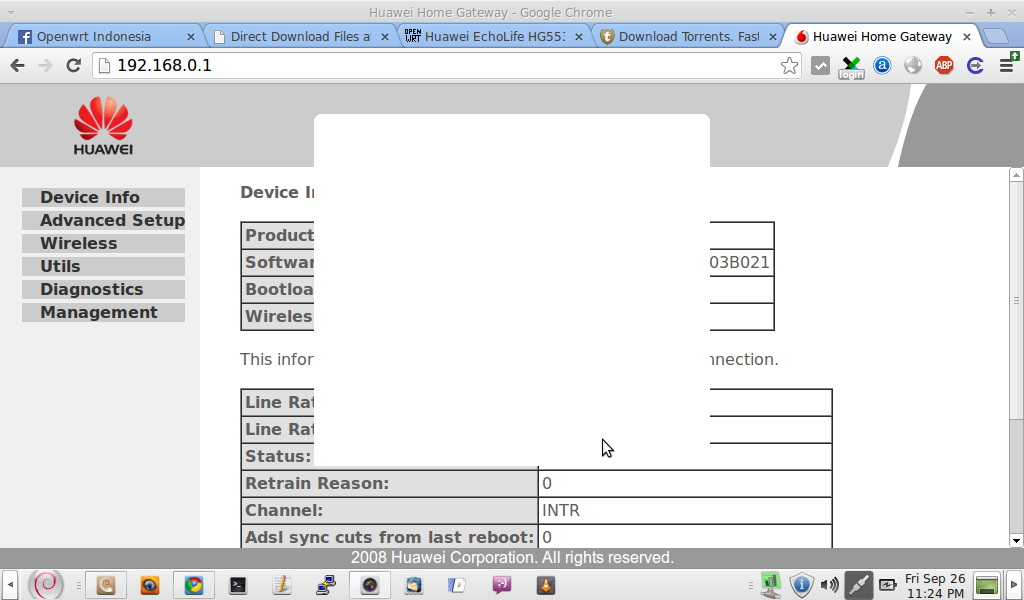Viewport: 1024px width, 600px height.
Task: Open the Debian swirl start menu
Action: coord(46,584)
